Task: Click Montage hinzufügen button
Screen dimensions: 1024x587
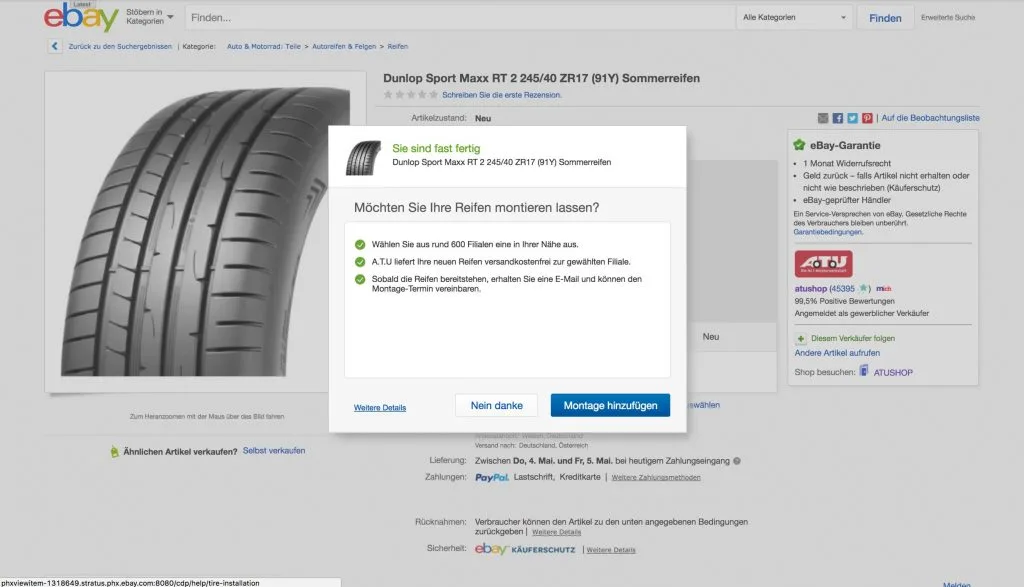Action: coord(610,405)
